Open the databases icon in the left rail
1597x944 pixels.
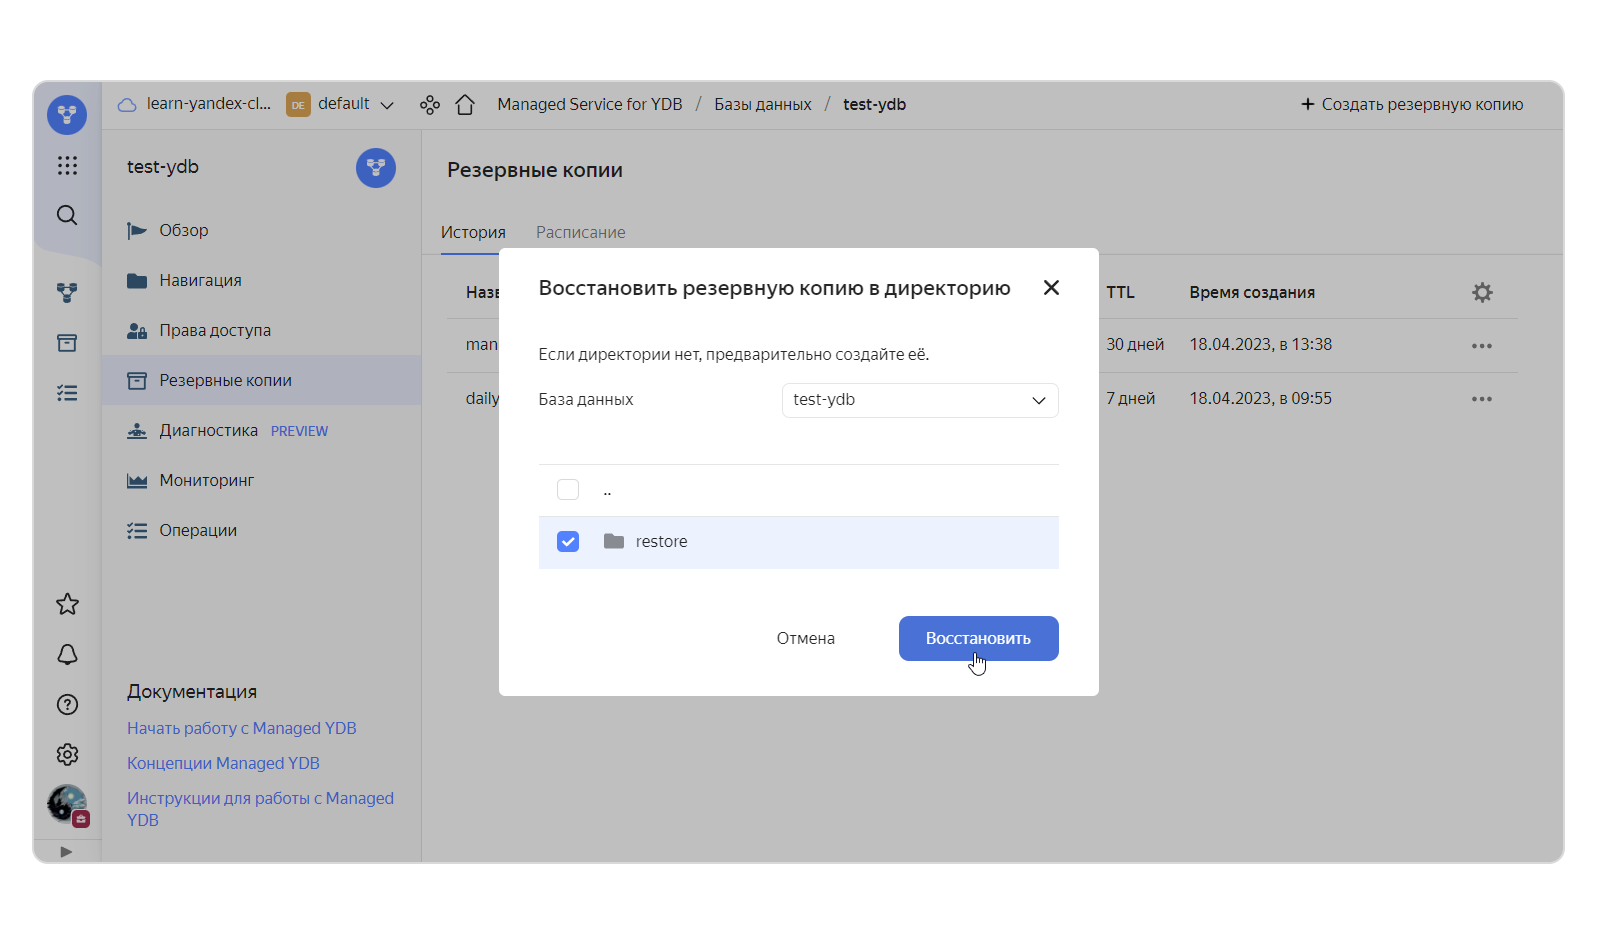click(67, 292)
